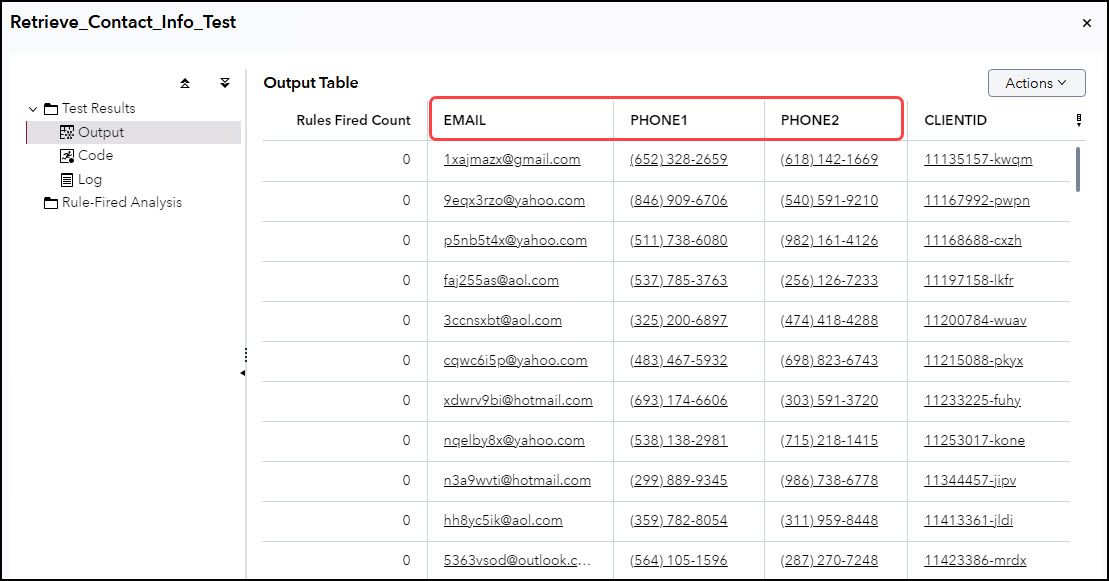
Task: Open email link 1xajmaxz@gmail.com
Action: [x=510, y=159]
